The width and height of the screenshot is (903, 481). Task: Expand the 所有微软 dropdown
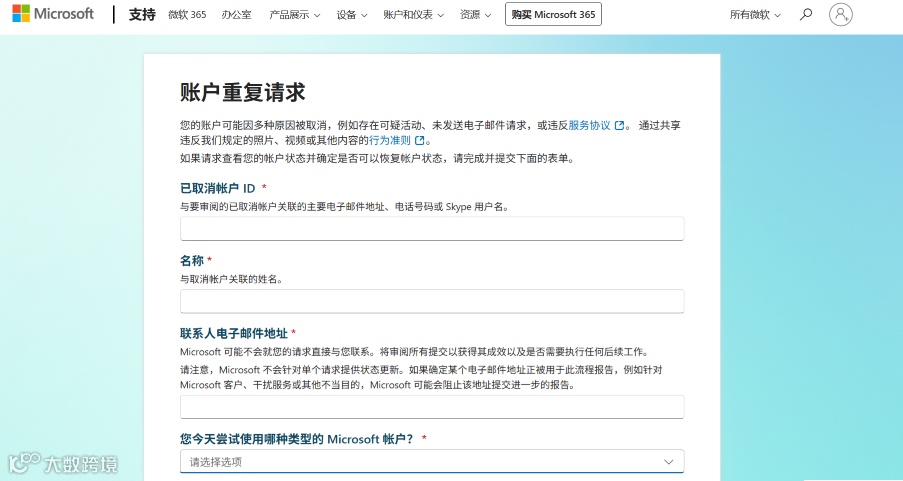tap(755, 14)
